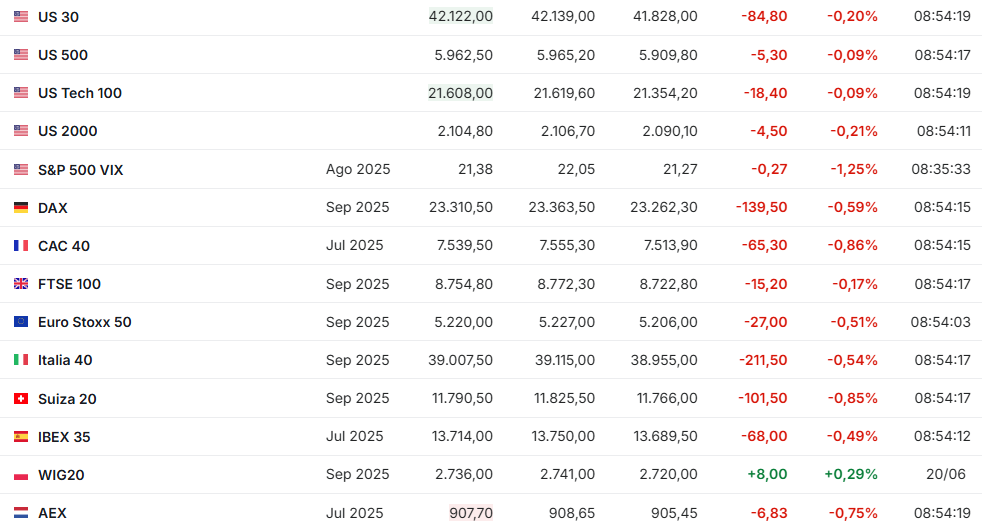The width and height of the screenshot is (982, 526).
Task: Click the Italian flag beside Italia 40
Action: [x=21, y=360]
